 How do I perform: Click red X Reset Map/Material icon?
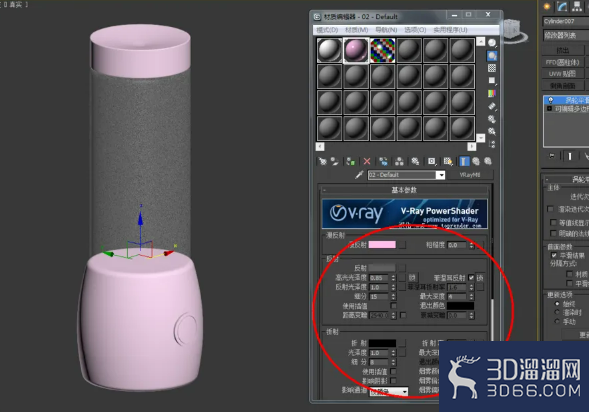point(367,161)
